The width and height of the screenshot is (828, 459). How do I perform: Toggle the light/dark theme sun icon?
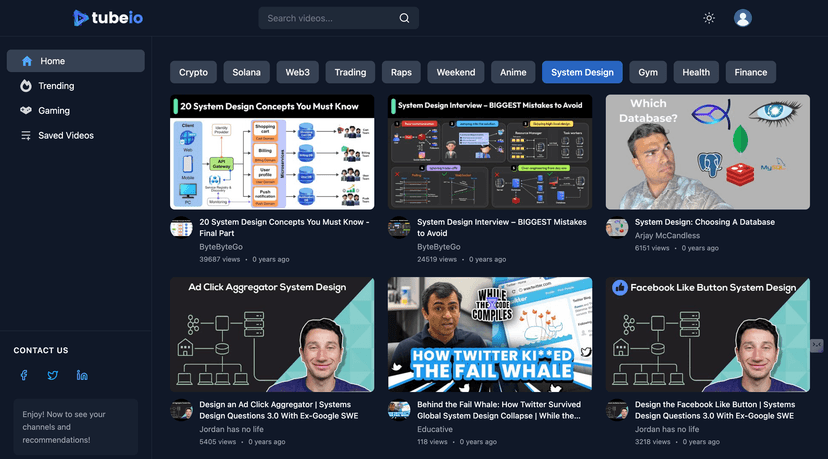tap(709, 18)
